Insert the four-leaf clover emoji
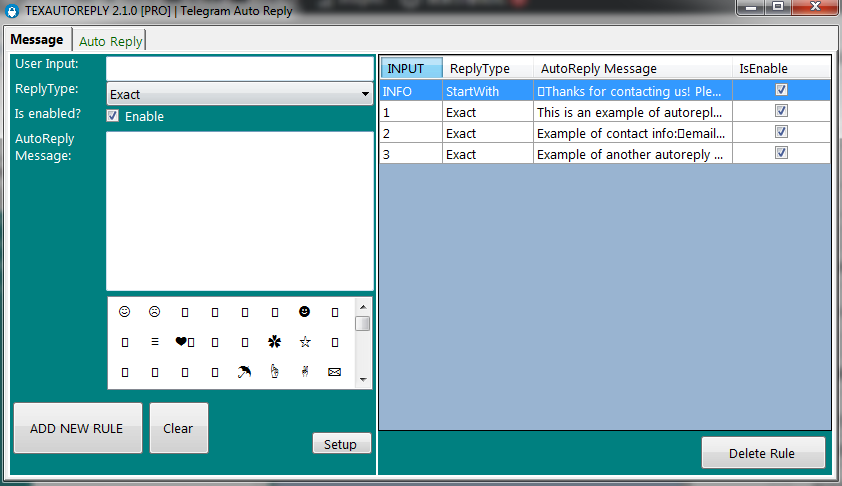 coord(274,342)
